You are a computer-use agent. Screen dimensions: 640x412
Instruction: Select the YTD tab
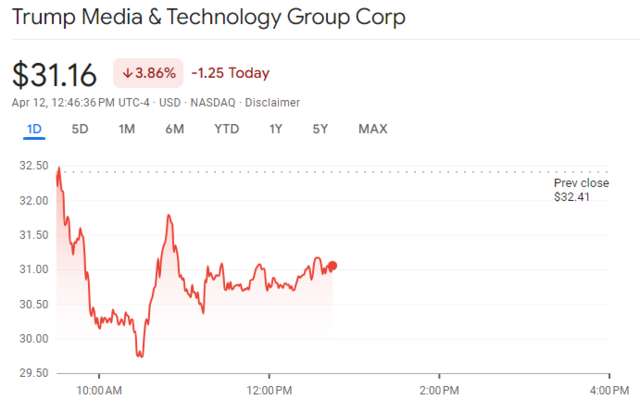[x=227, y=129]
